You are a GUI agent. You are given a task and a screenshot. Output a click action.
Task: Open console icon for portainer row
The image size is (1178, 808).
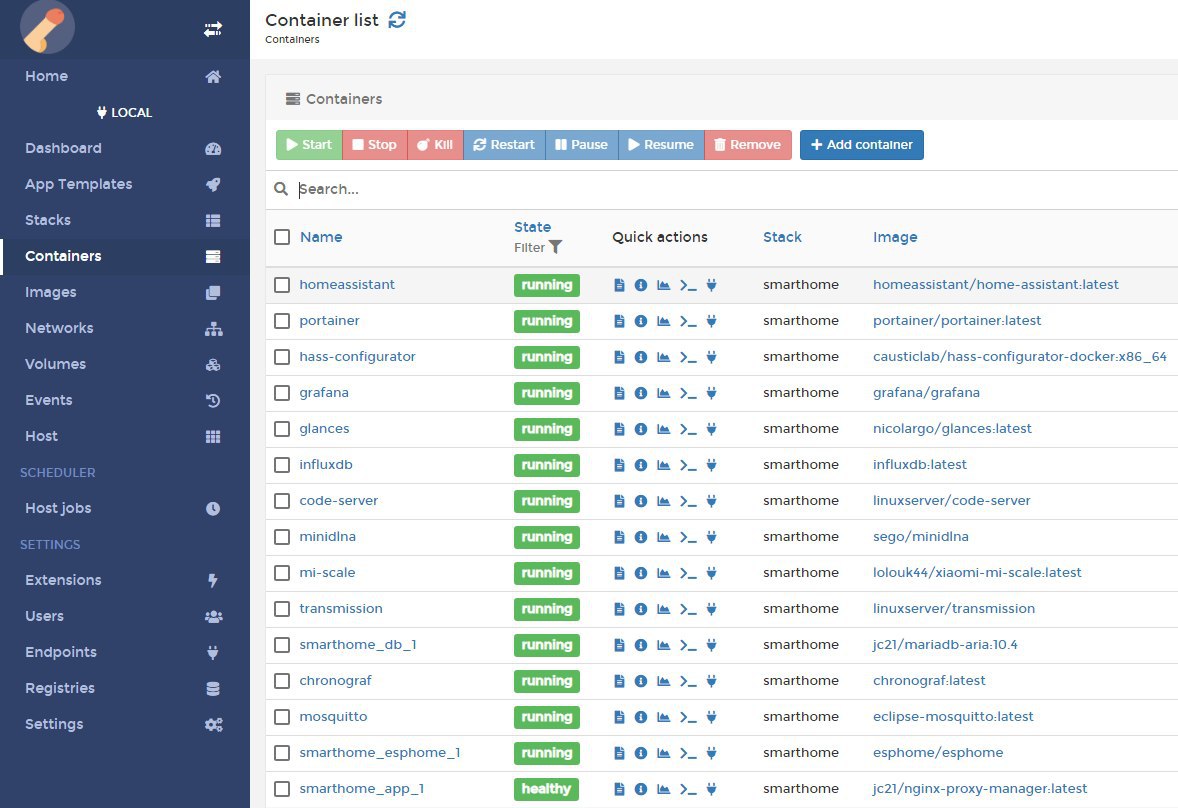point(688,321)
